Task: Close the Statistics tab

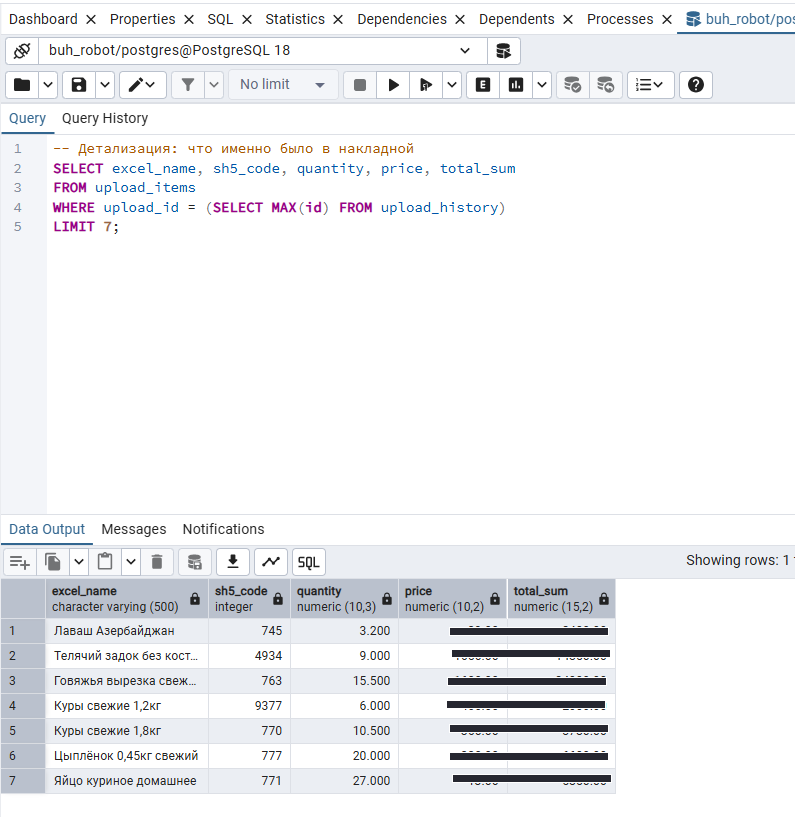Action: coord(338,20)
